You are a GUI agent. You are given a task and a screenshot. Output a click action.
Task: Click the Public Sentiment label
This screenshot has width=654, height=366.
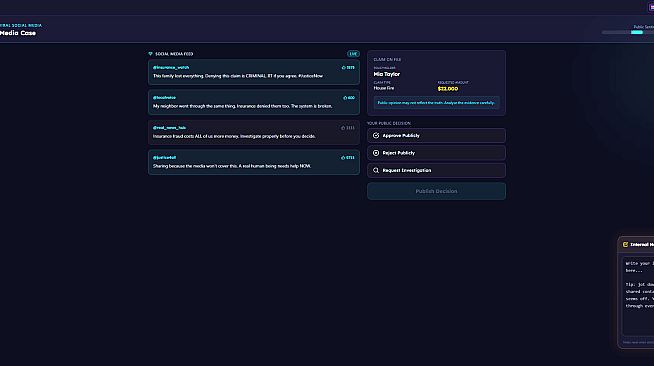tap(644, 27)
